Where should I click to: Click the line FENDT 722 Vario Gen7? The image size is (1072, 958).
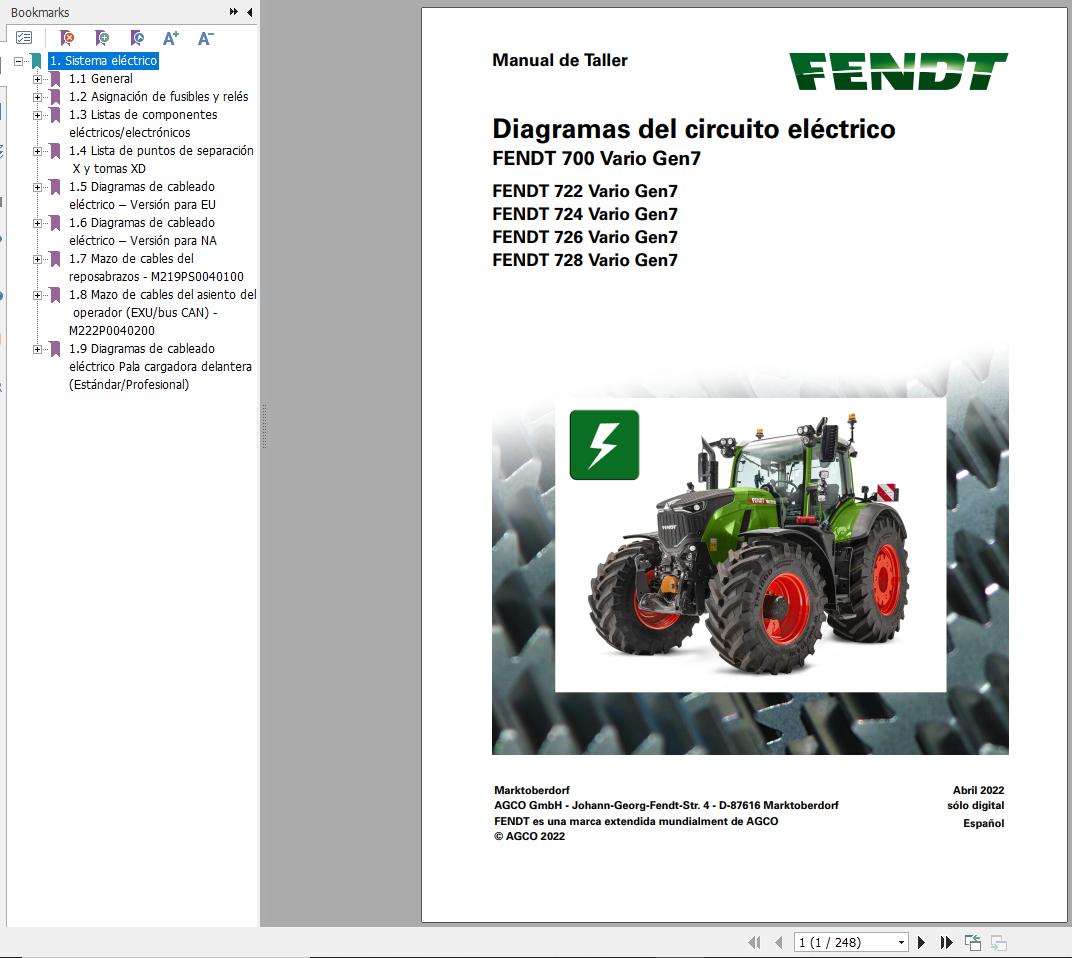tap(585, 191)
